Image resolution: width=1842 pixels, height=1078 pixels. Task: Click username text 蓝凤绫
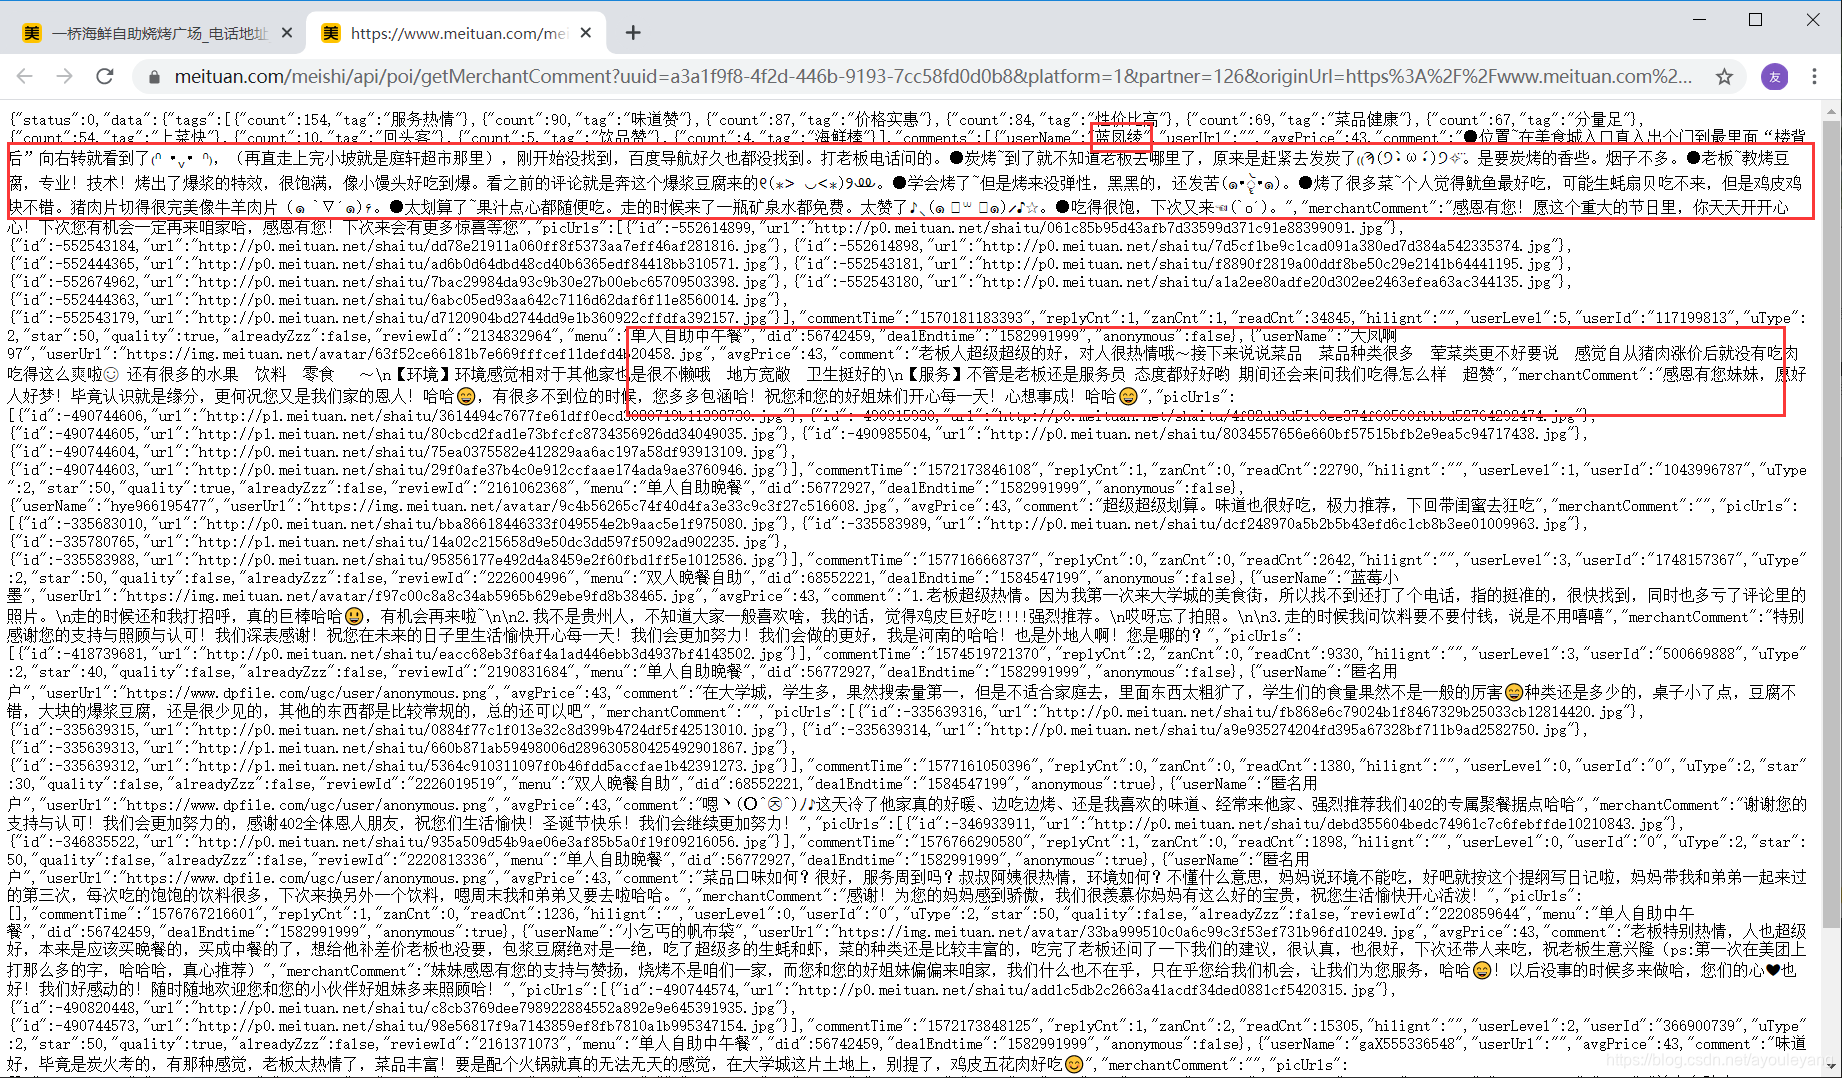[1119, 138]
